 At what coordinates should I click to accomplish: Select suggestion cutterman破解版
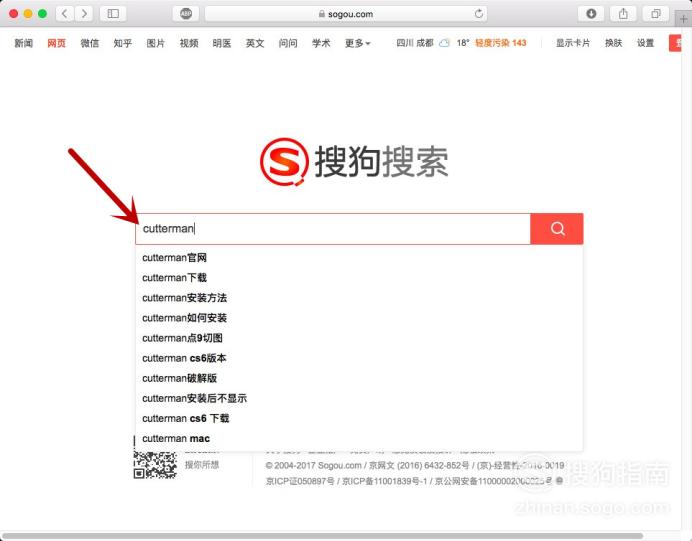359,378
